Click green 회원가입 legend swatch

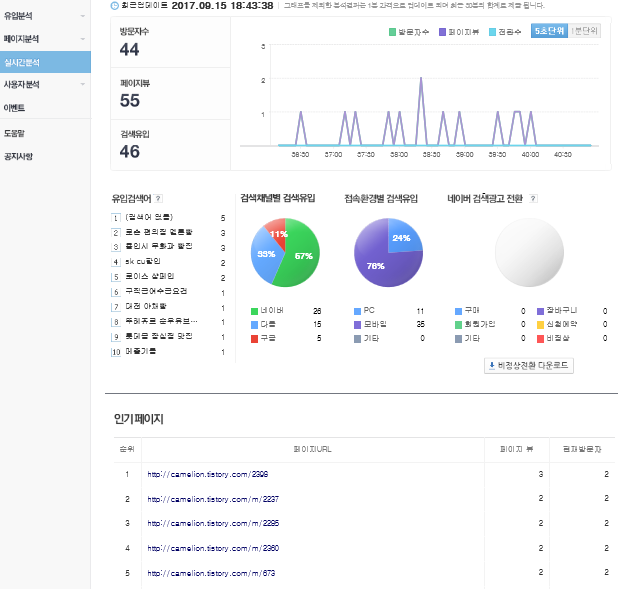point(458,325)
